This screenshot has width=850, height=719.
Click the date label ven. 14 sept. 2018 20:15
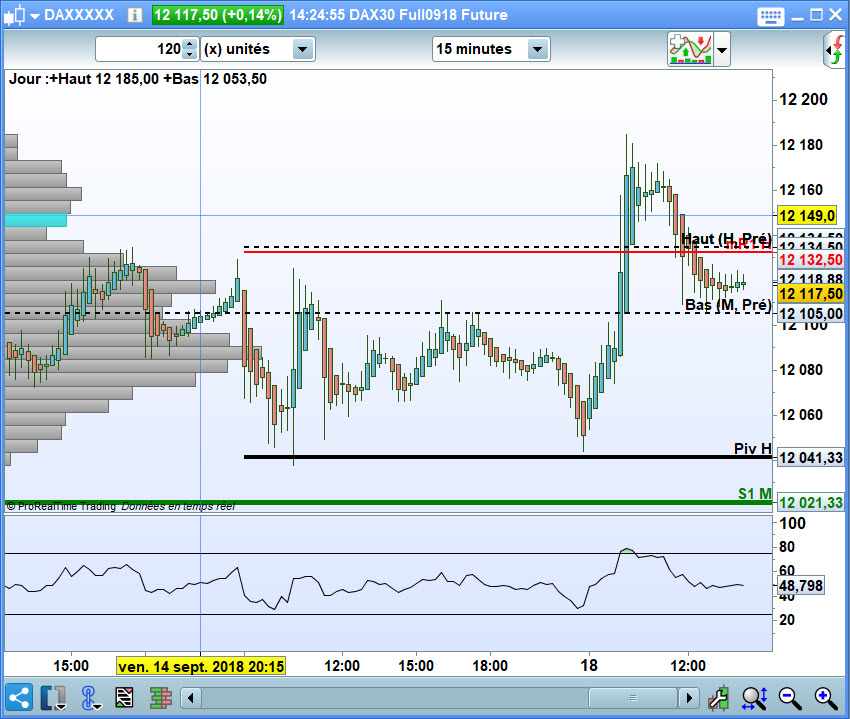201,666
